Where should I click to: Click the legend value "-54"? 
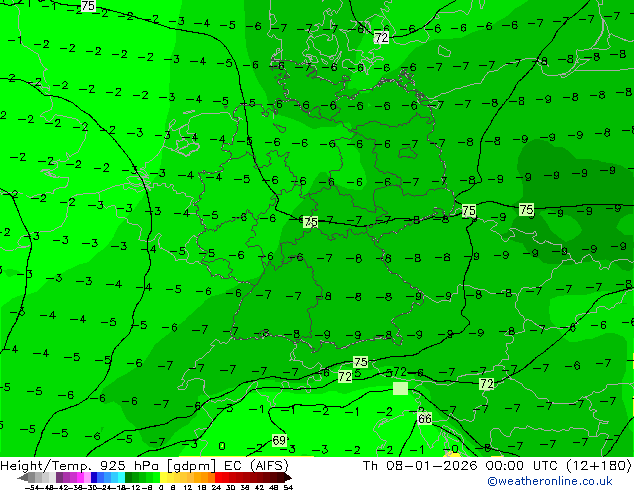[x=32, y=487]
